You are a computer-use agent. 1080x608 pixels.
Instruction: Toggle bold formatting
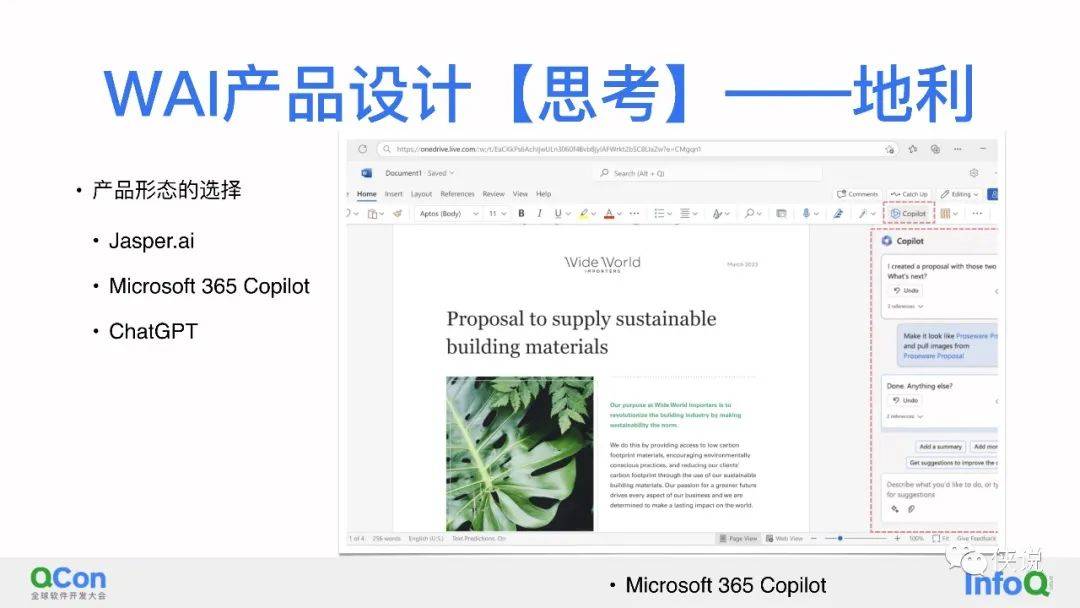click(521, 213)
